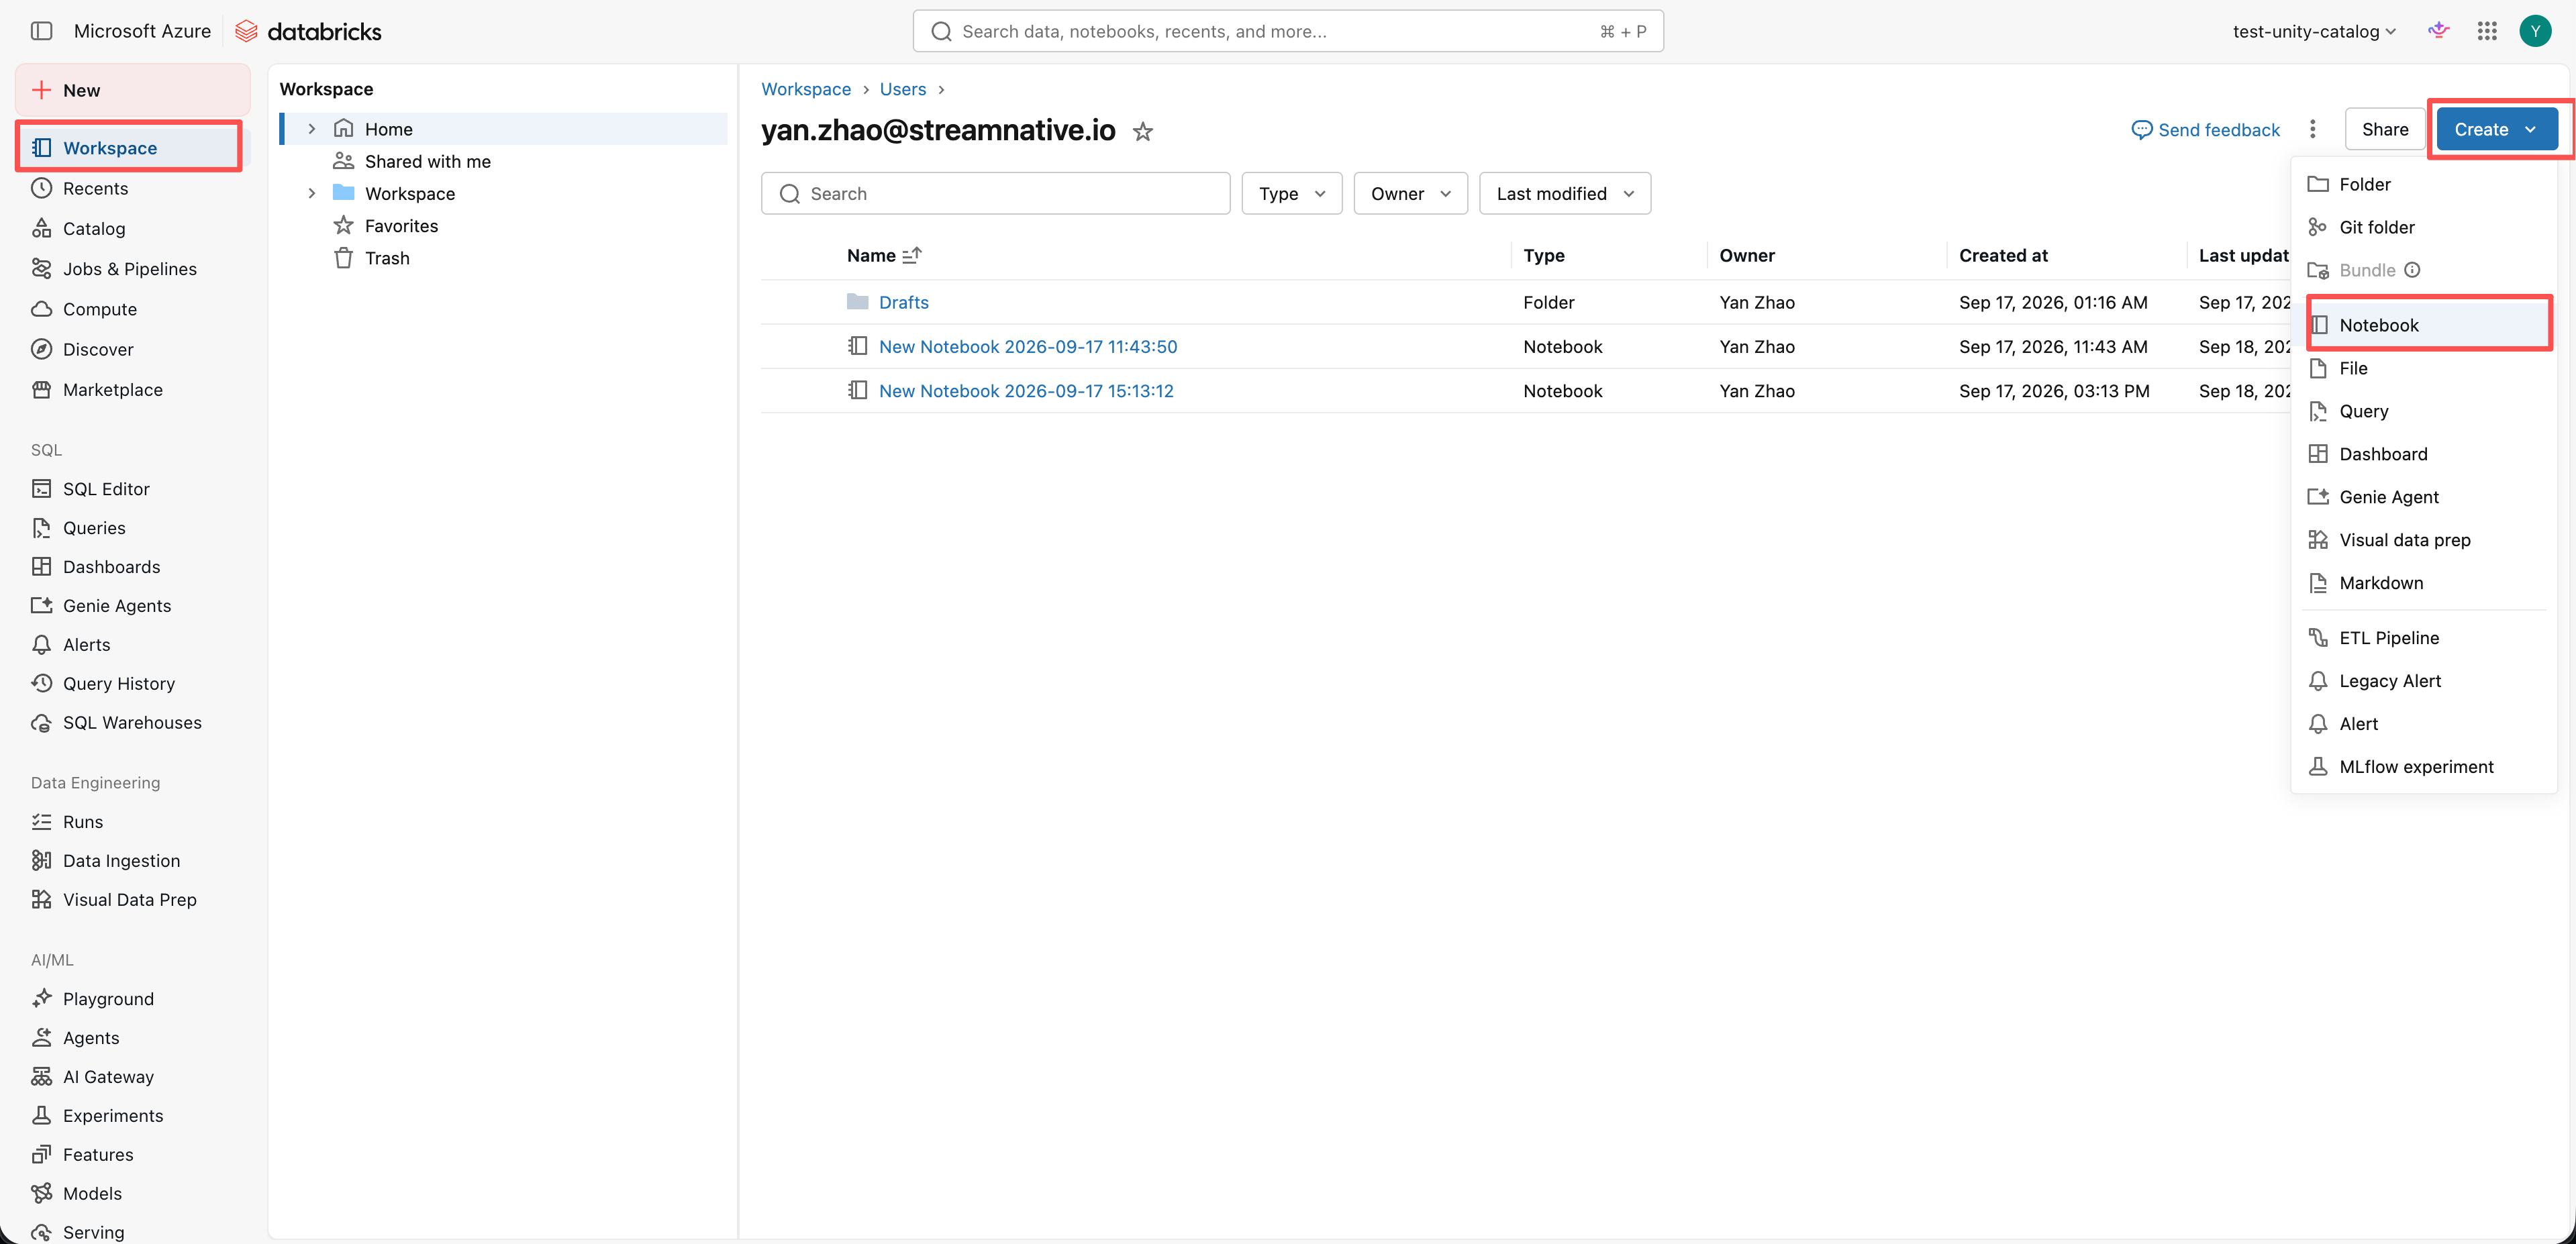This screenshot has width=2576, height=1244.
Task: Open the Drafts folder
Action: click(x=904, y=302)
